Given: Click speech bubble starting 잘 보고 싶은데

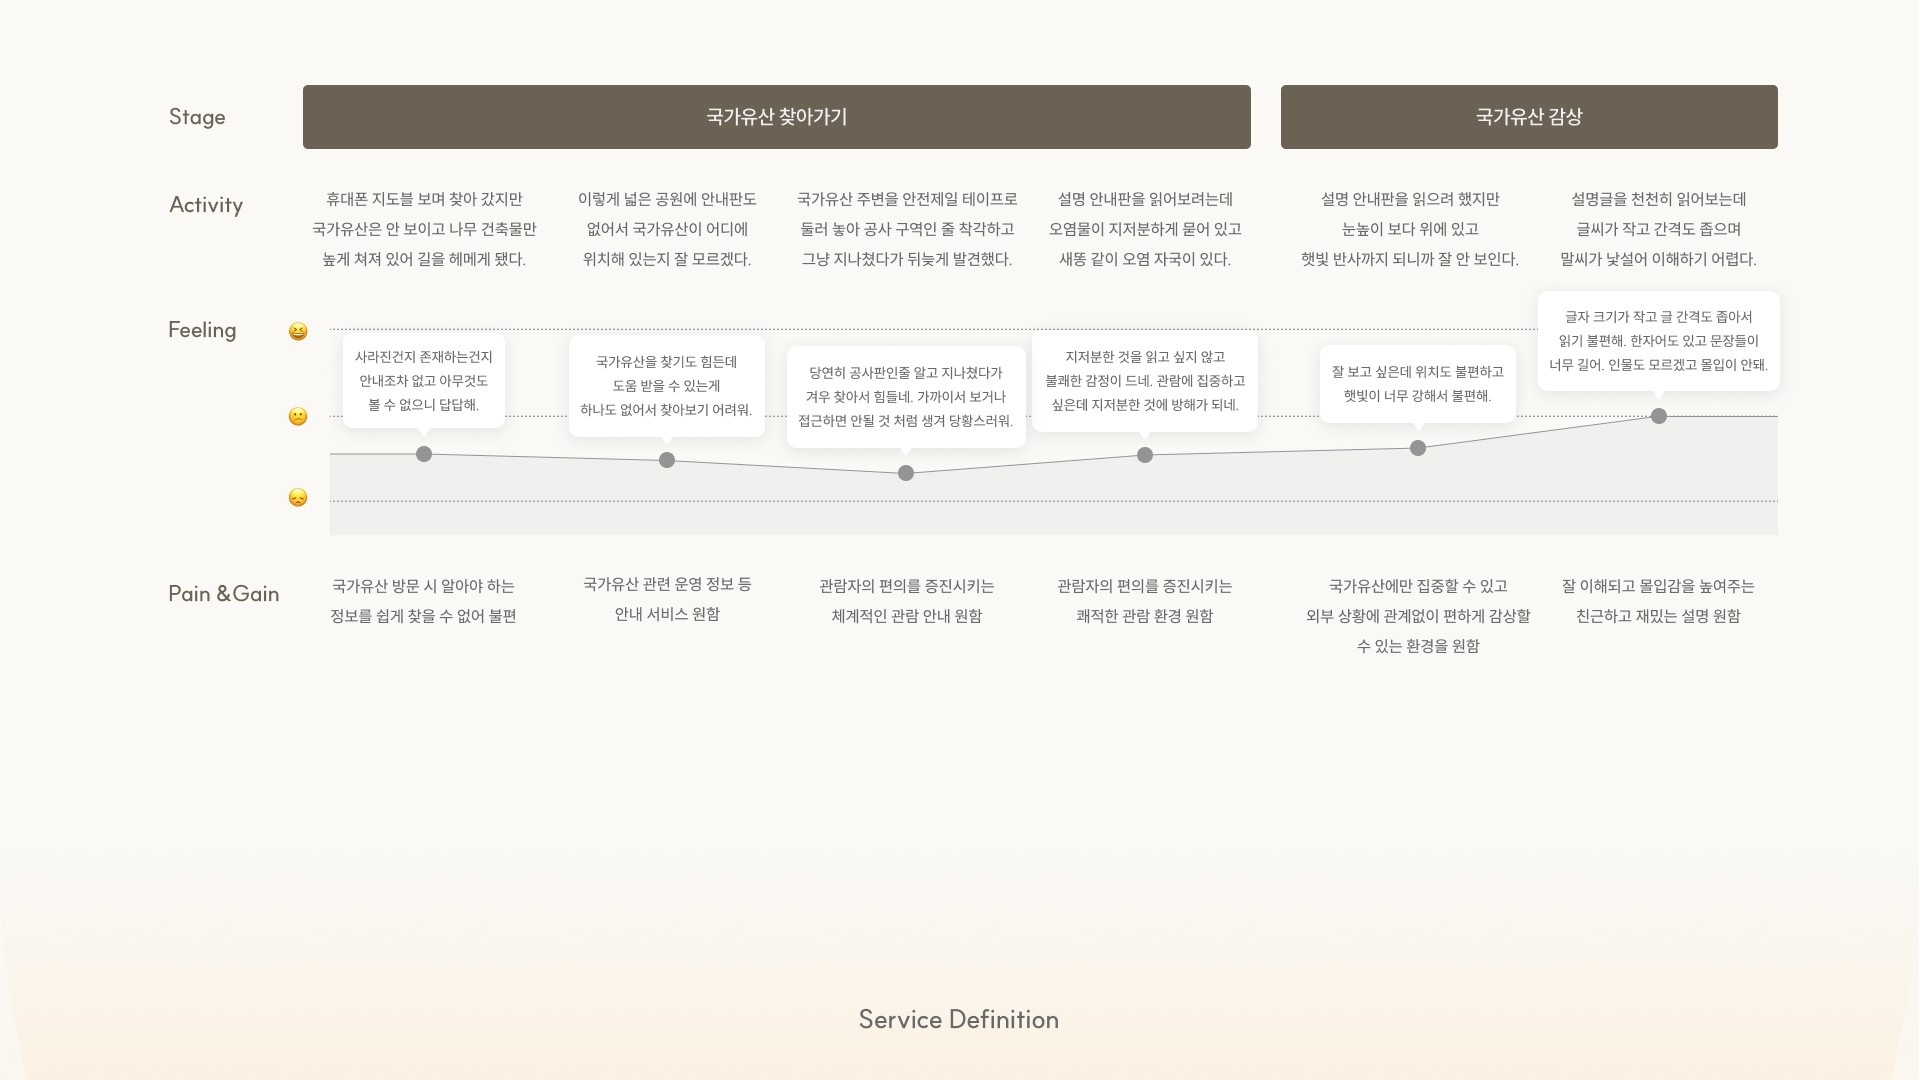Looking at the screenshot, I should coord(1417,384).
